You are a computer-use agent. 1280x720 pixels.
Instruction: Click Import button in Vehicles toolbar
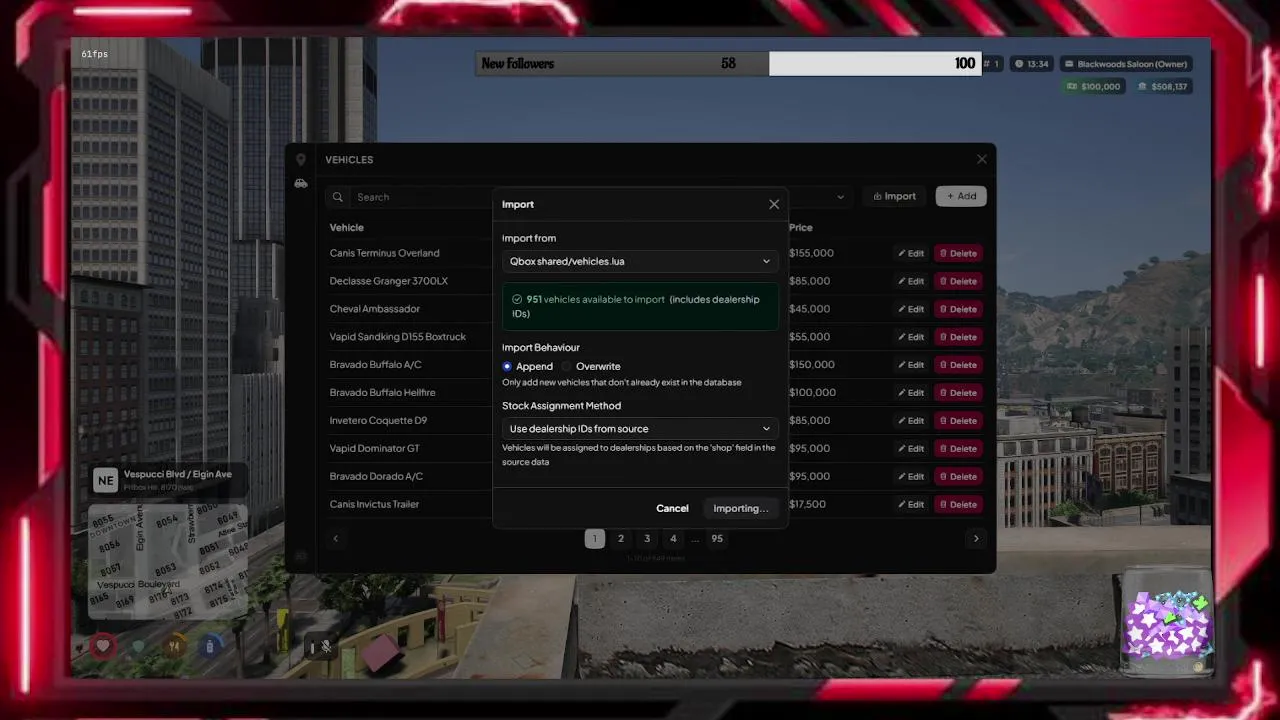[894, 196]
